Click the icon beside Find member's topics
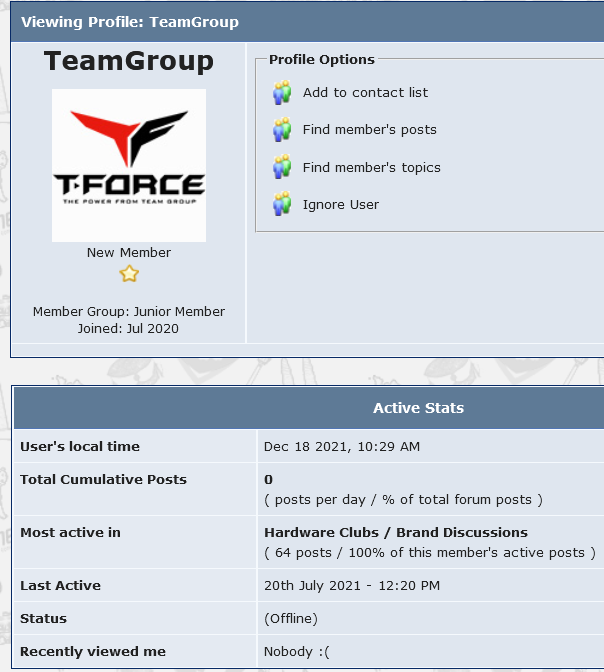604x672 pixels. coord(282,167)
